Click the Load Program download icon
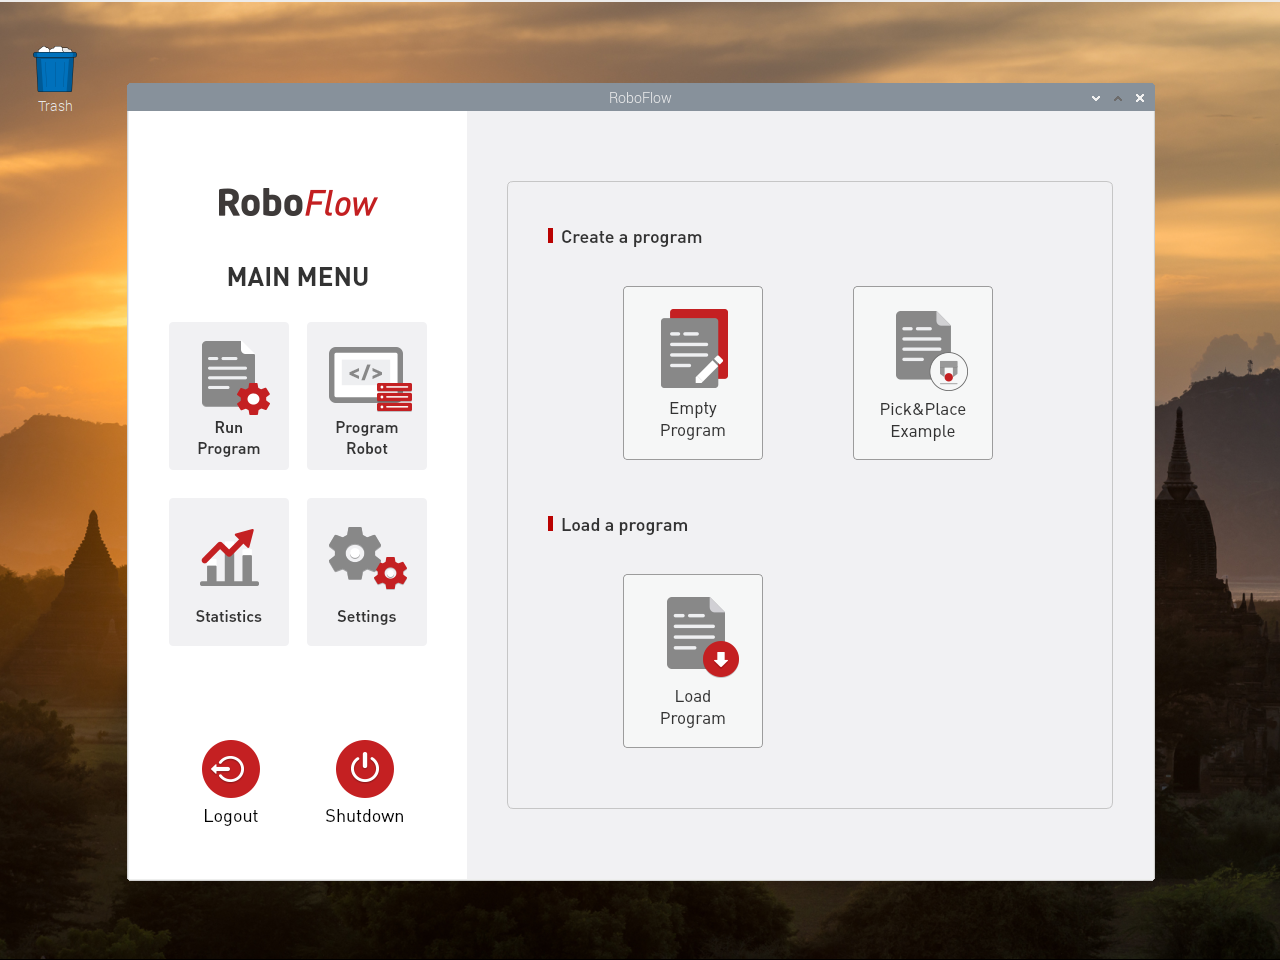The image size is (1280, 960). 720,659
